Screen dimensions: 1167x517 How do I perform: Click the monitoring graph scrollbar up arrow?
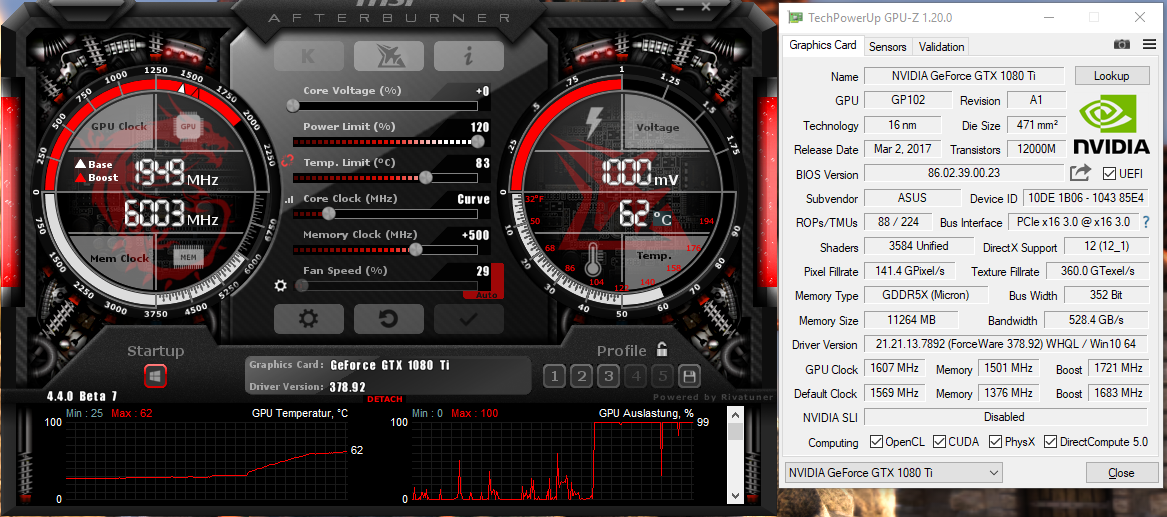click(x=735, y=415)
